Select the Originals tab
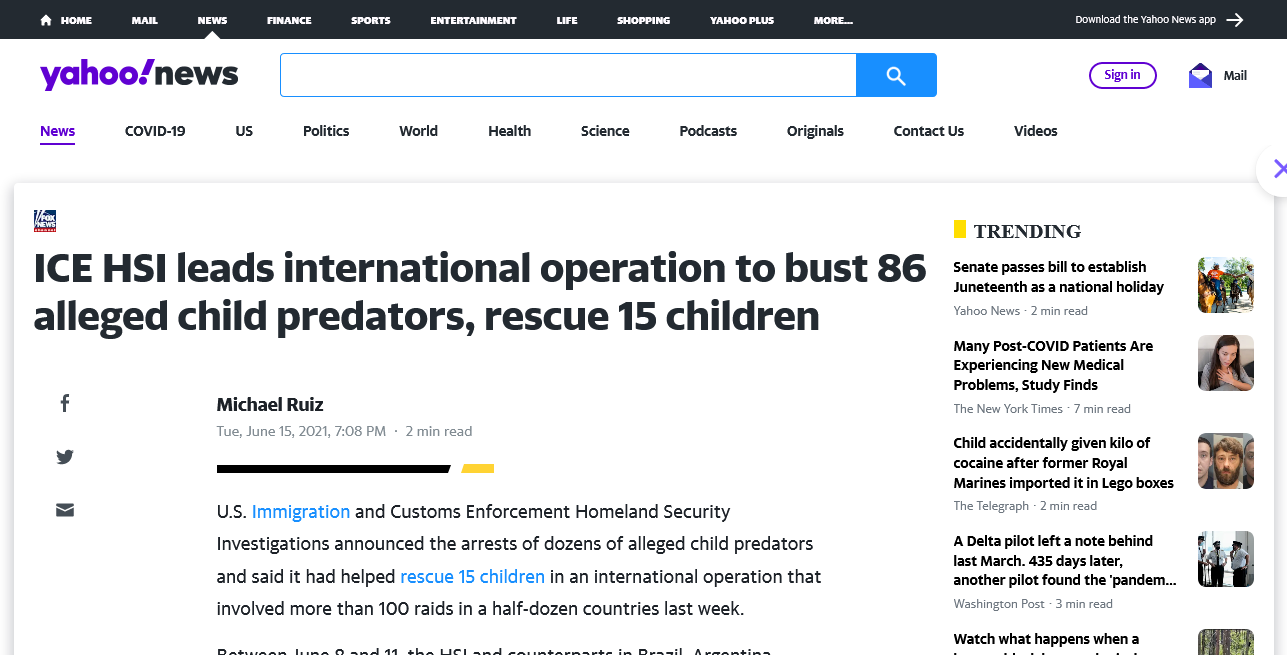Image resolution: width=1287 pixels, height=655 pixels. [x=815, y=131]
